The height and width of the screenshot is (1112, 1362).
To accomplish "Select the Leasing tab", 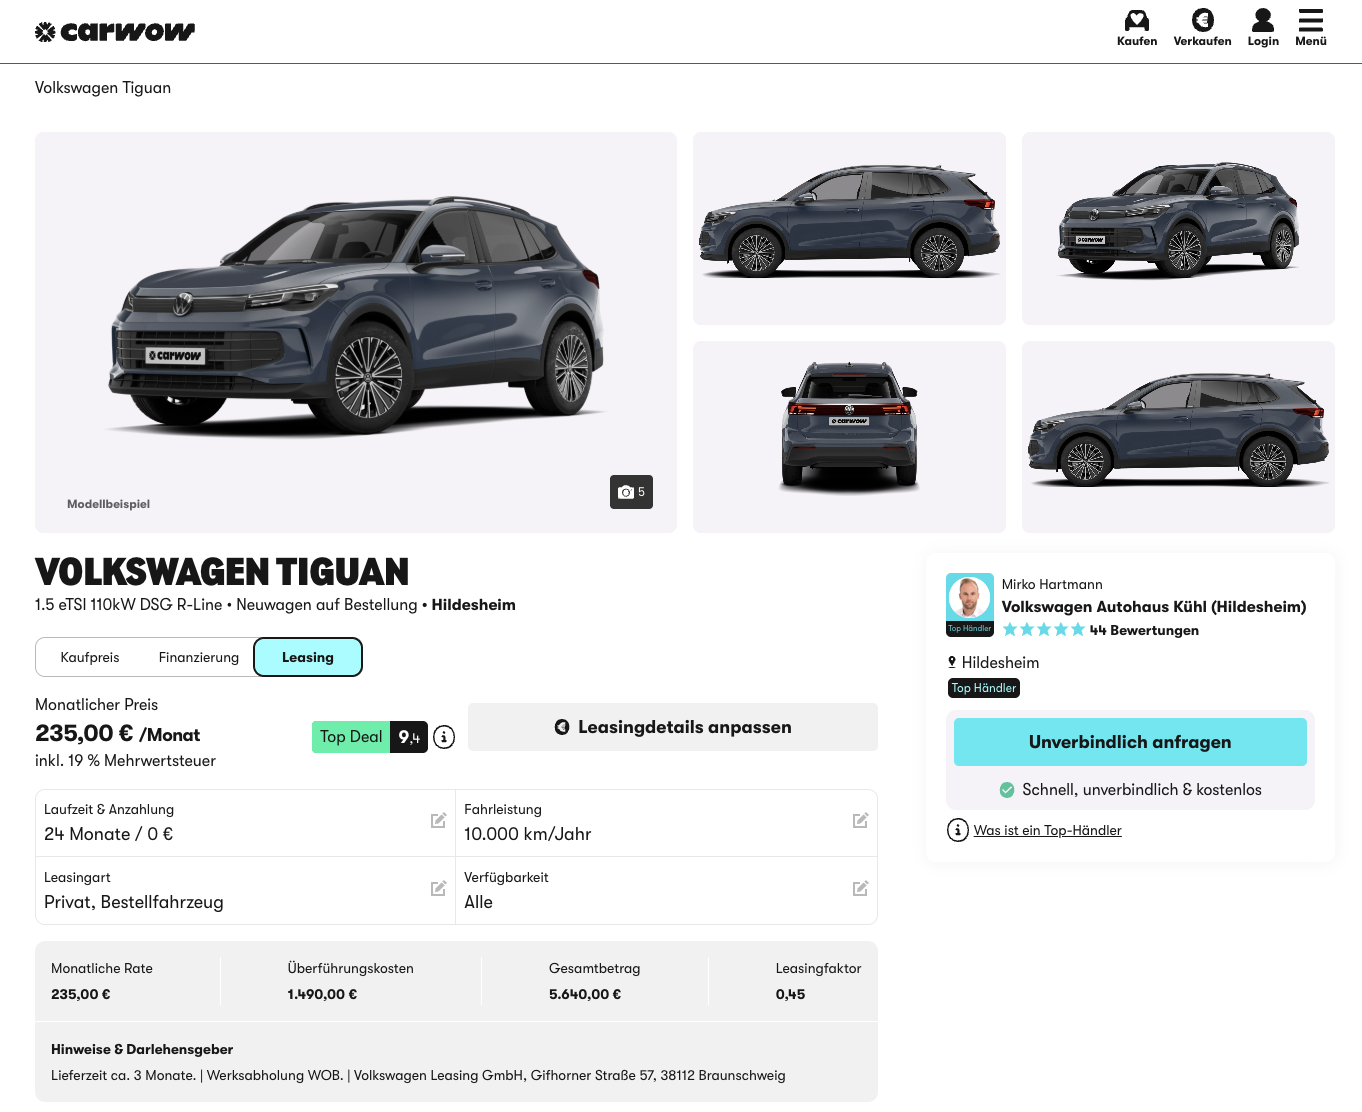I will 308,657.
